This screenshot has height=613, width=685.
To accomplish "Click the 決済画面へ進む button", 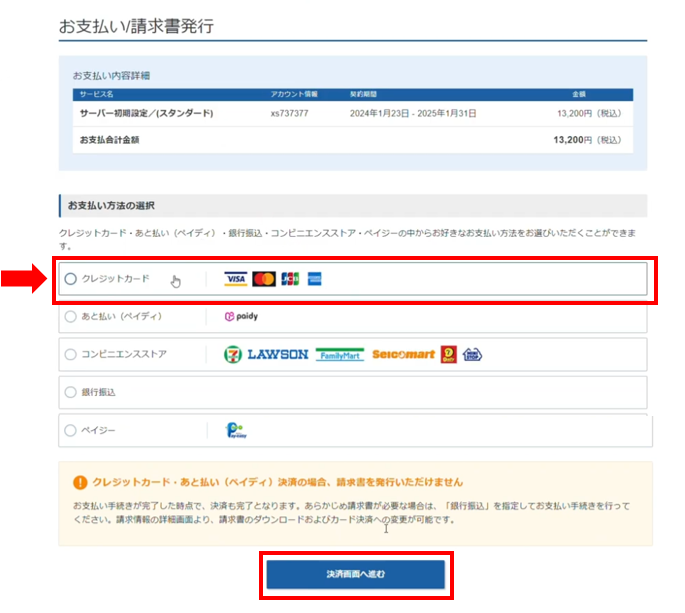I will click(x=355, y=575).
